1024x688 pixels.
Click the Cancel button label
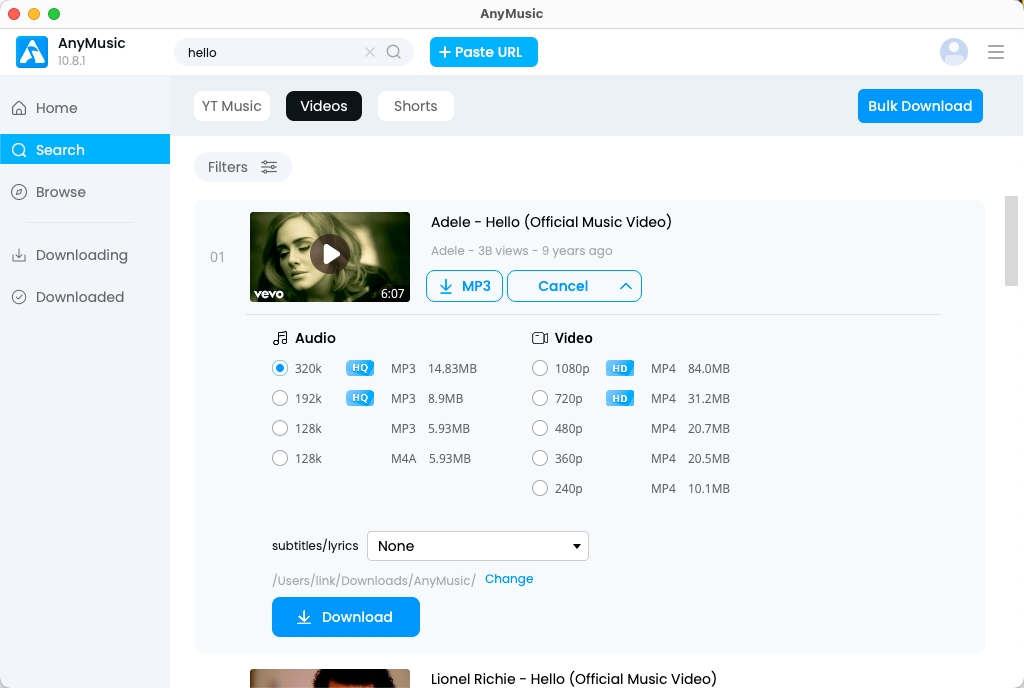pos(563,286)
